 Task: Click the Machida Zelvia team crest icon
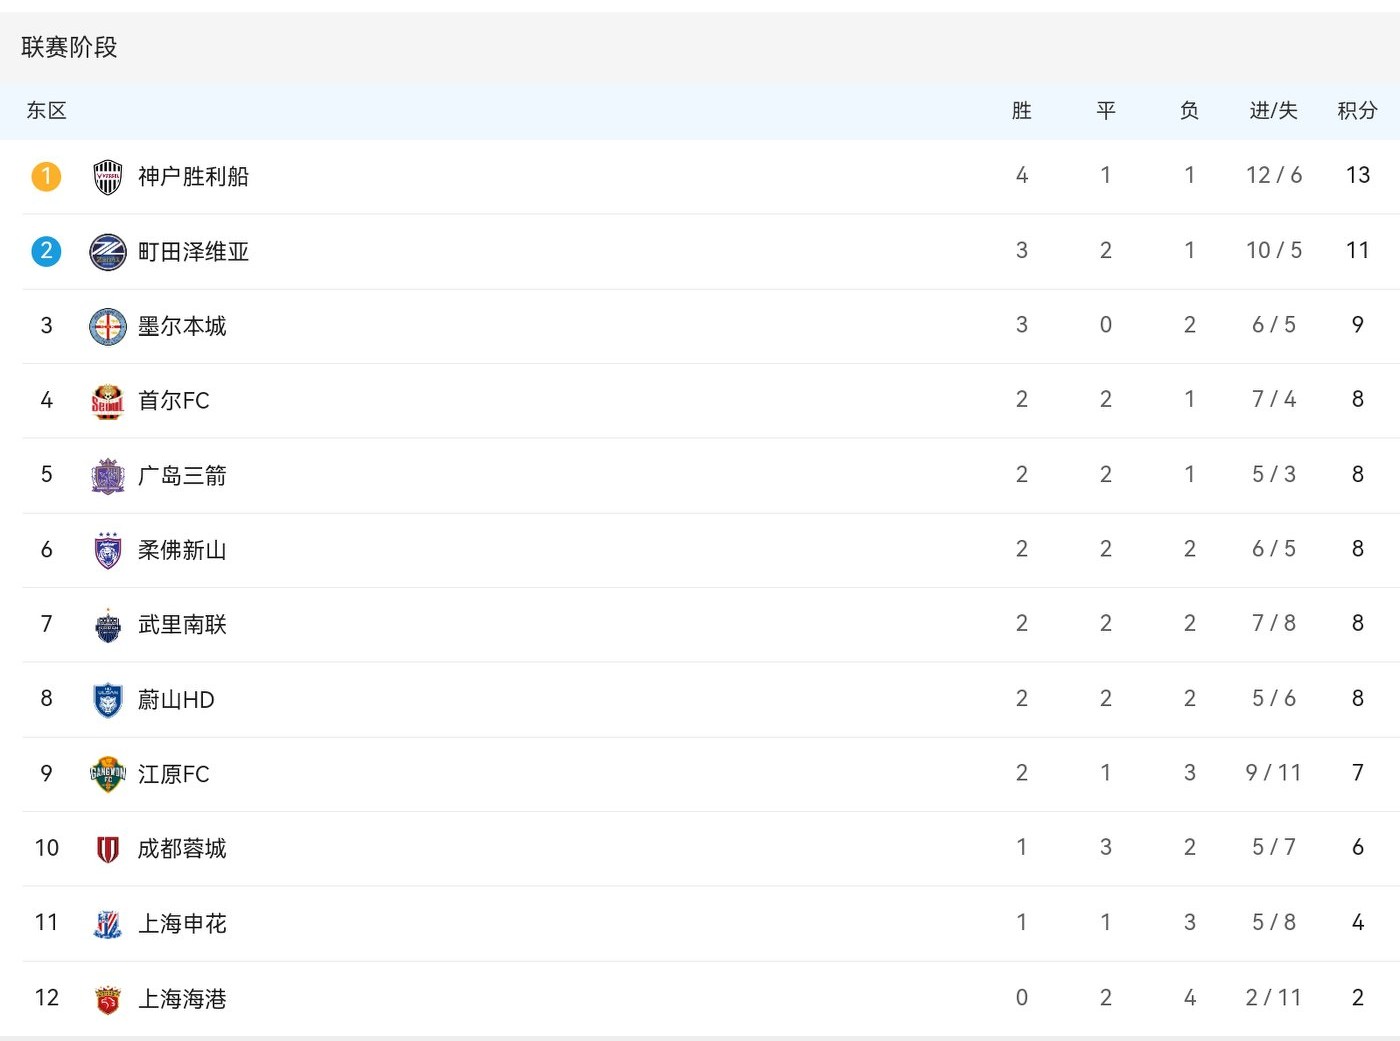pos(108,252)
